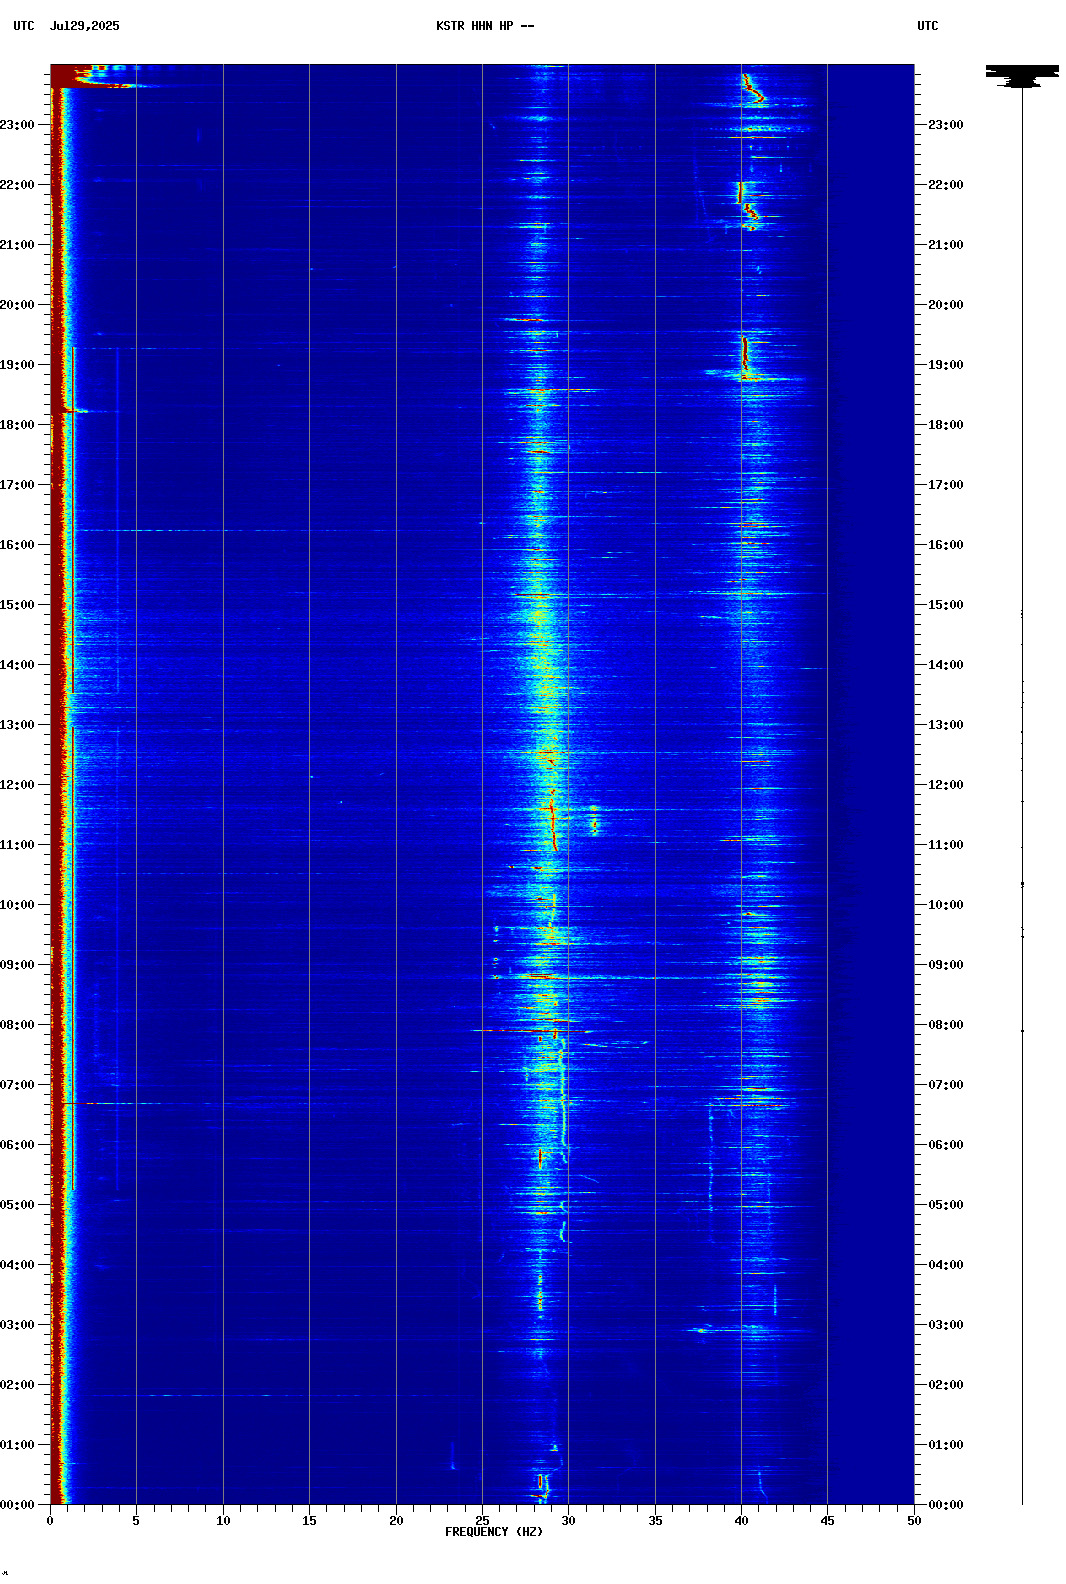
Task: Pick 17:00 on the left time axis
Action: (17, 485)
